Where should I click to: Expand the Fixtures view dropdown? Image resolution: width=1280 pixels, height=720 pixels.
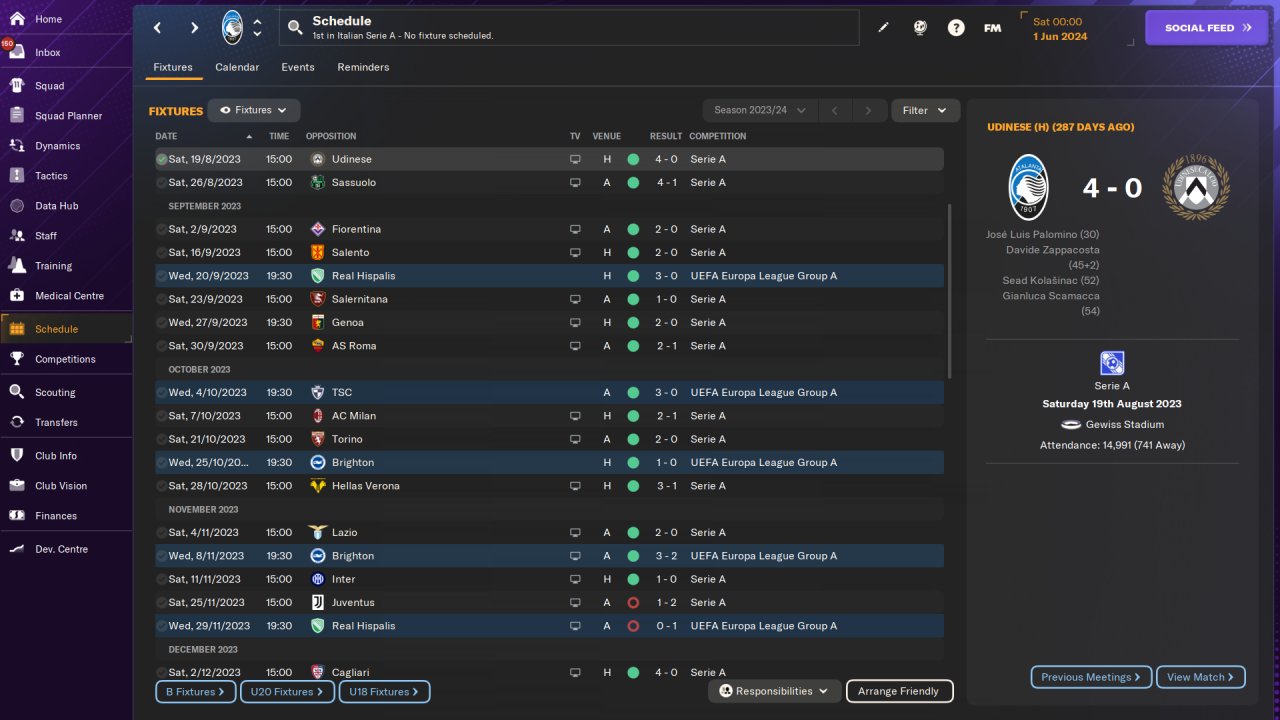(x=254, y=111)
